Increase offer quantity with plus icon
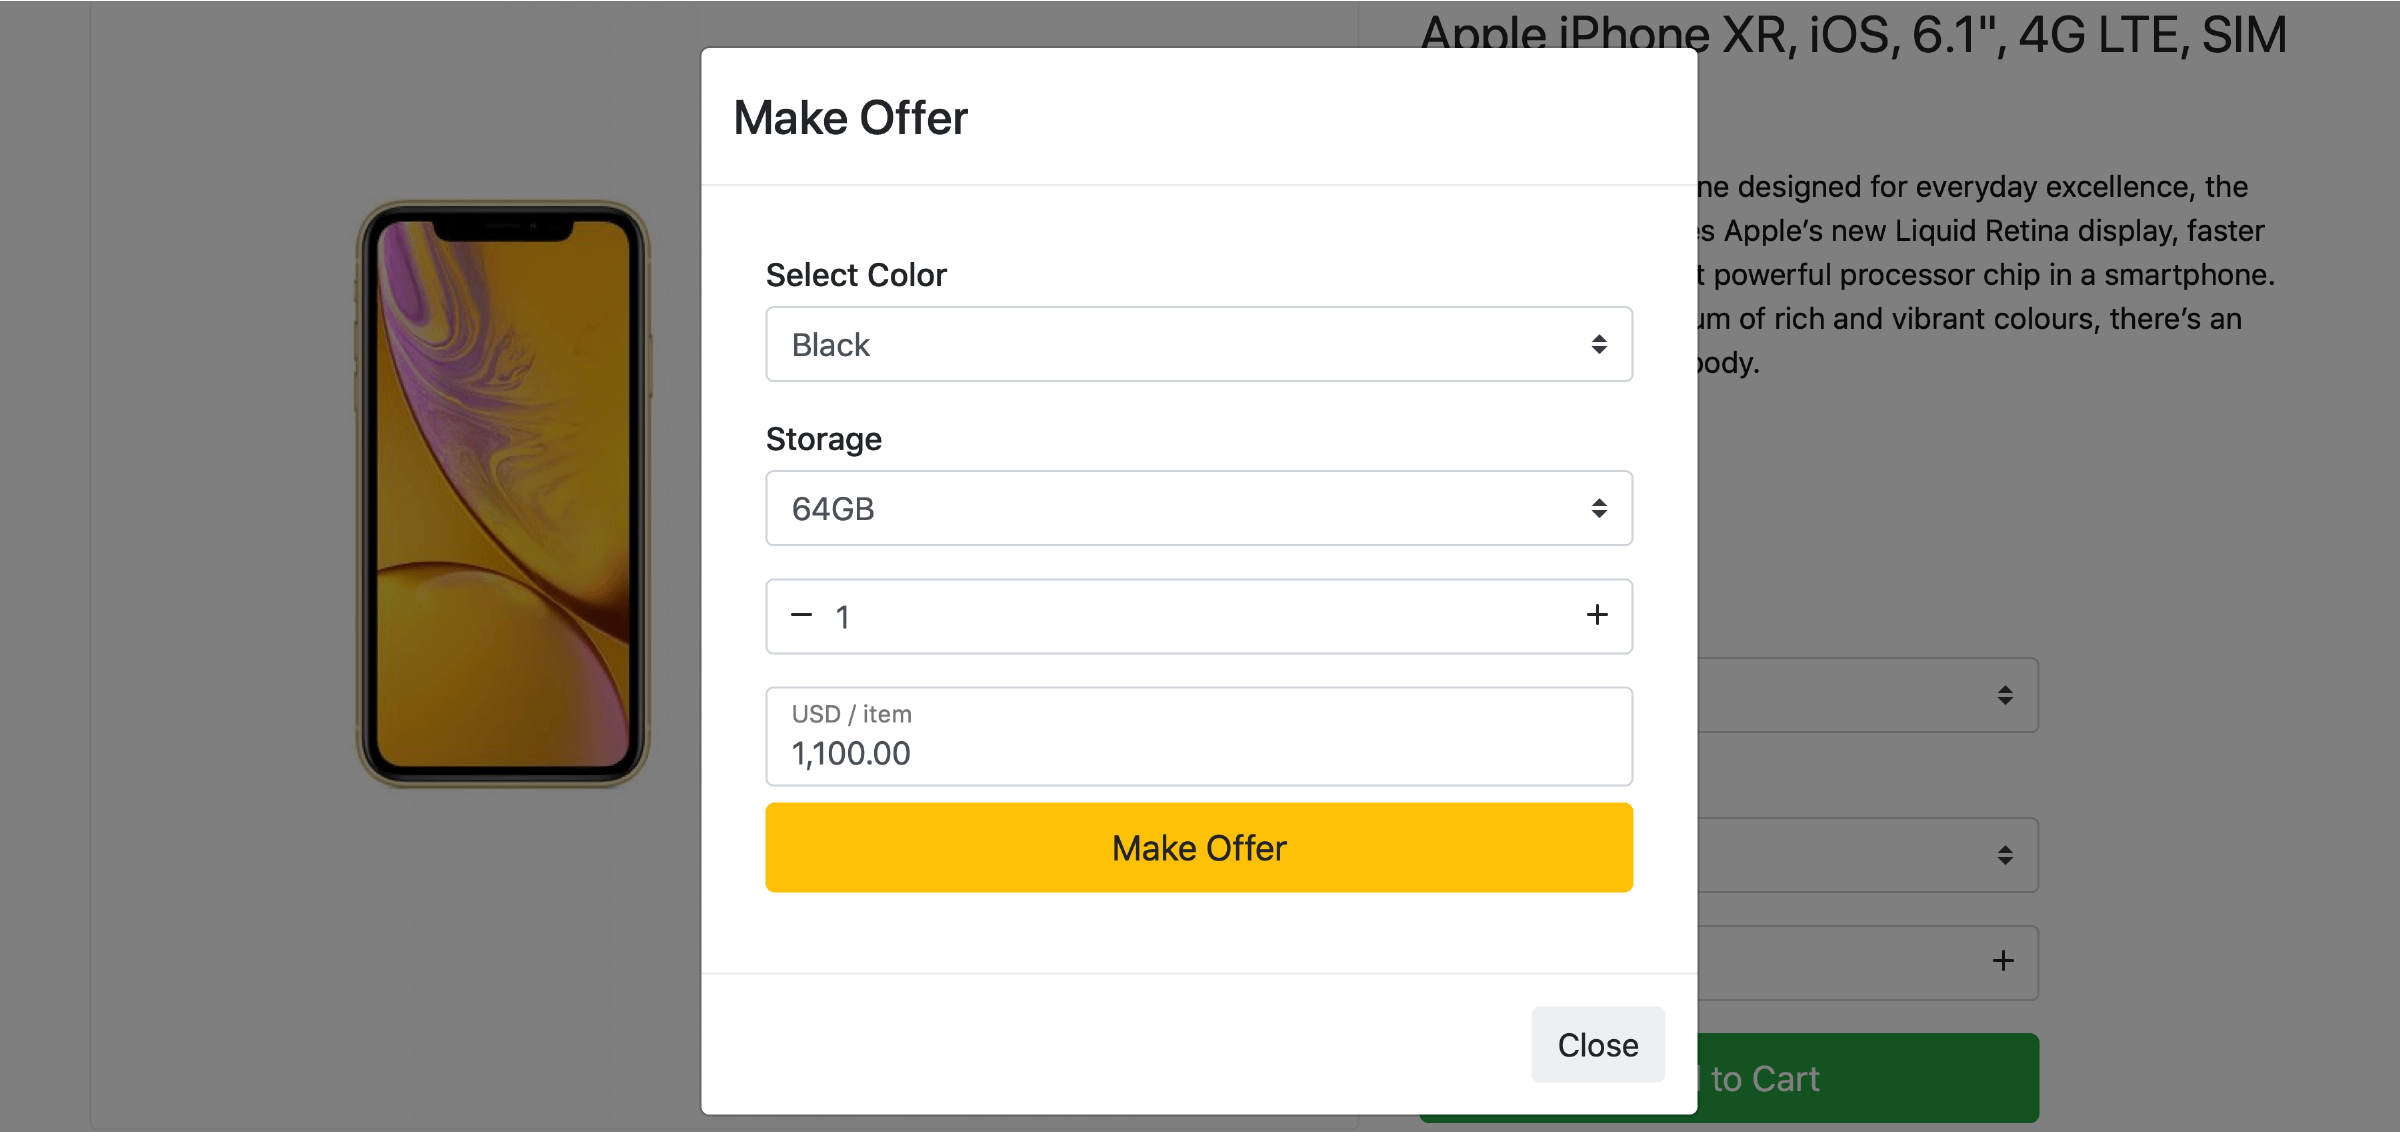The height and width of the screenshot is (1132, 2400). [1597, 616]
